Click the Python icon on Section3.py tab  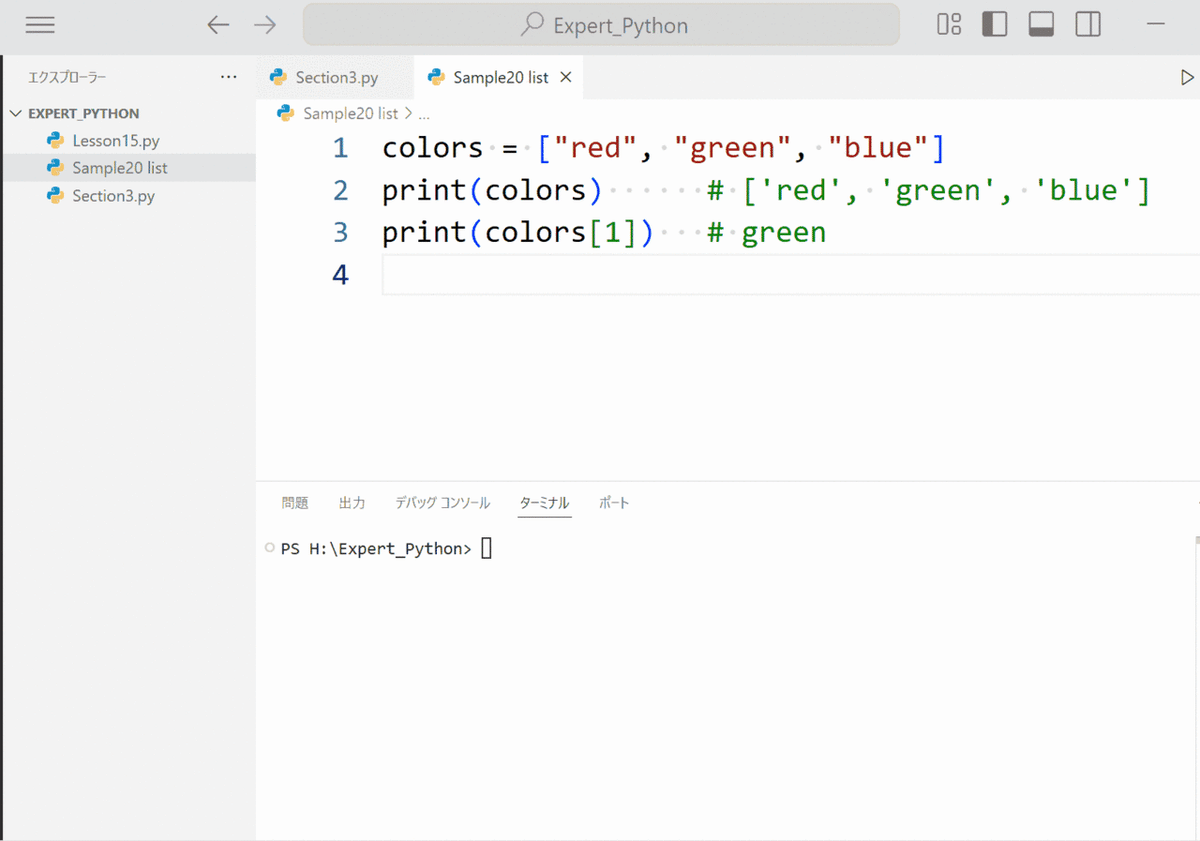[x=279, y=77]
